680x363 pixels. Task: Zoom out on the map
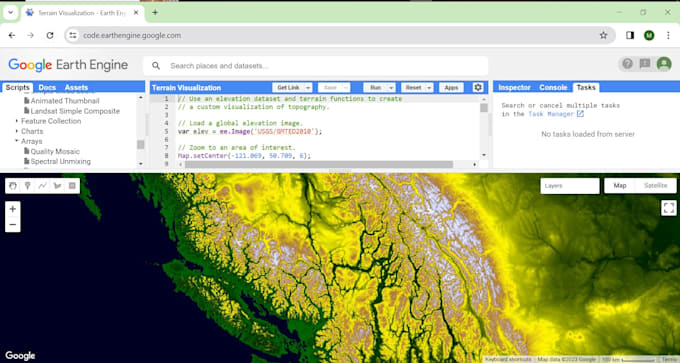[13, 225]
